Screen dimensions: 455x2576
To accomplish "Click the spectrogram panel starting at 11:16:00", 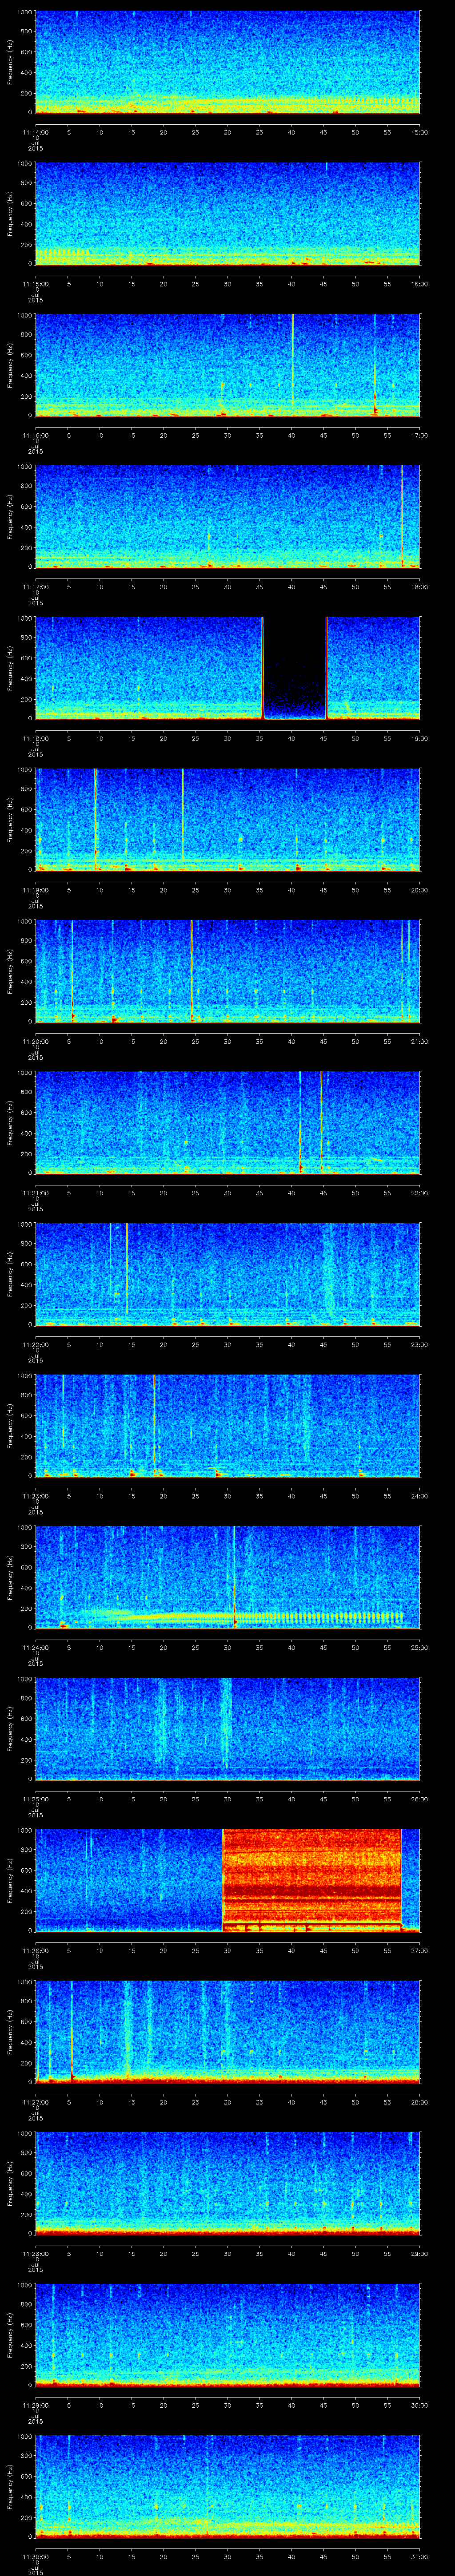I will [228, 365].
